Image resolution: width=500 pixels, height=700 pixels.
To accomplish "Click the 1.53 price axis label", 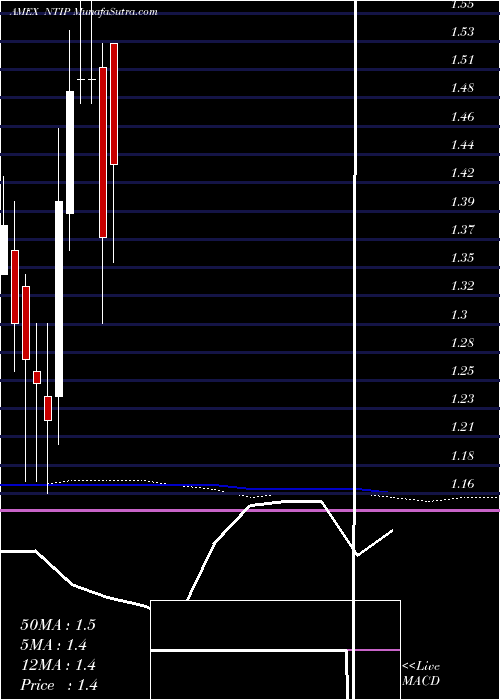I will (462, 32).
